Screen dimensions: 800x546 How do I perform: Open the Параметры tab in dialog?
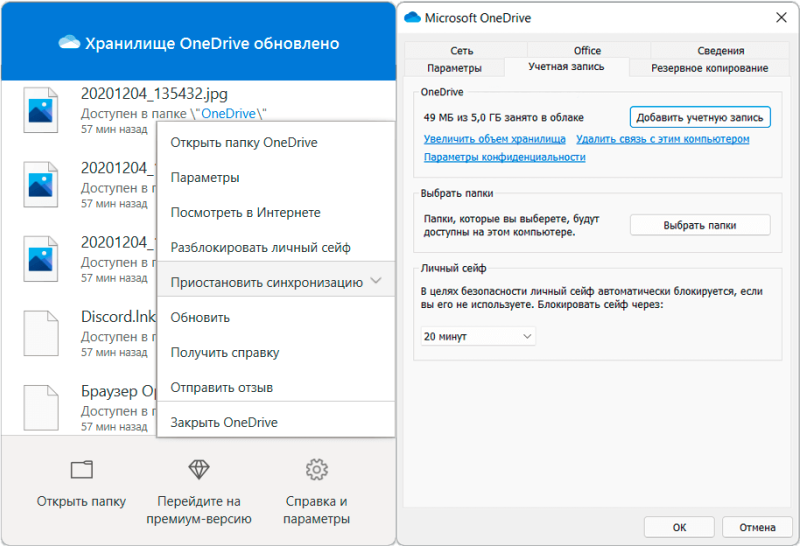(454, 68)
